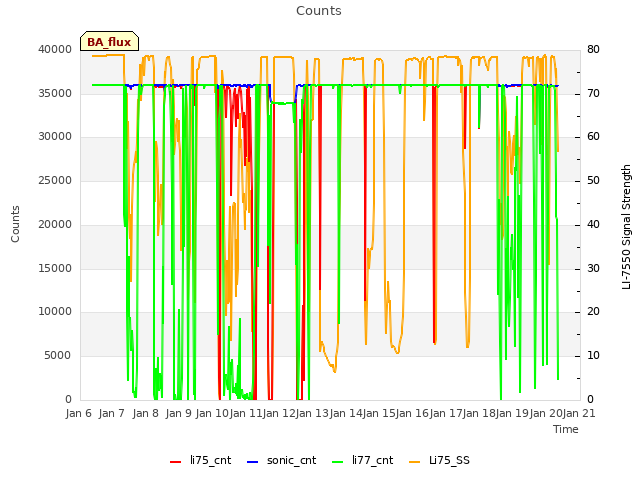
Task: Click the green li77_cnt legend swatch
Action: pos(338,462)
